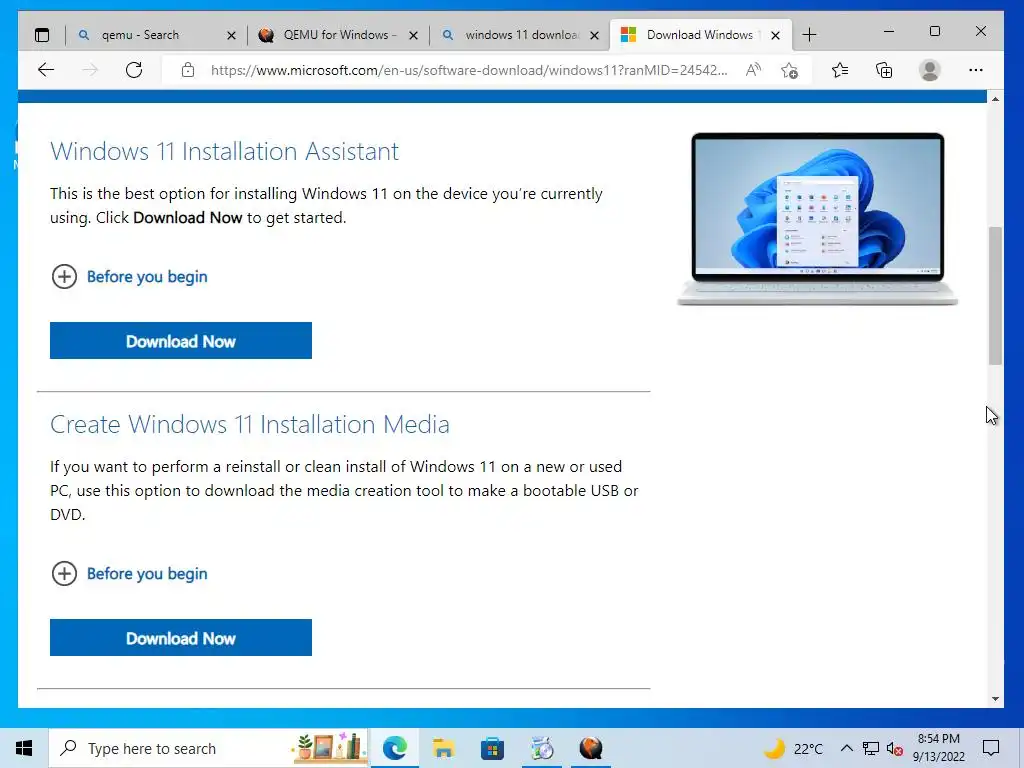Click the address bar URL field

click(469, 70)
